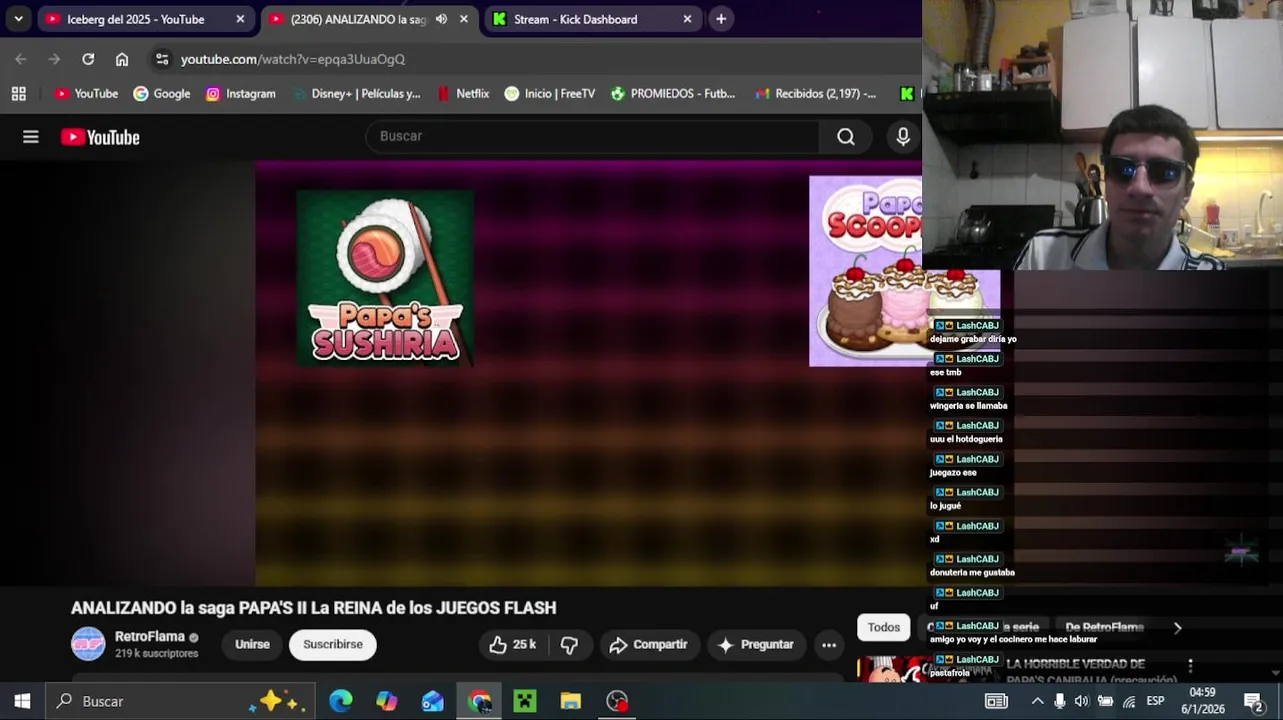Screen dimensions: 1283x720
Task: Open the network status tray icon
Action: [x=1129, y=701]
